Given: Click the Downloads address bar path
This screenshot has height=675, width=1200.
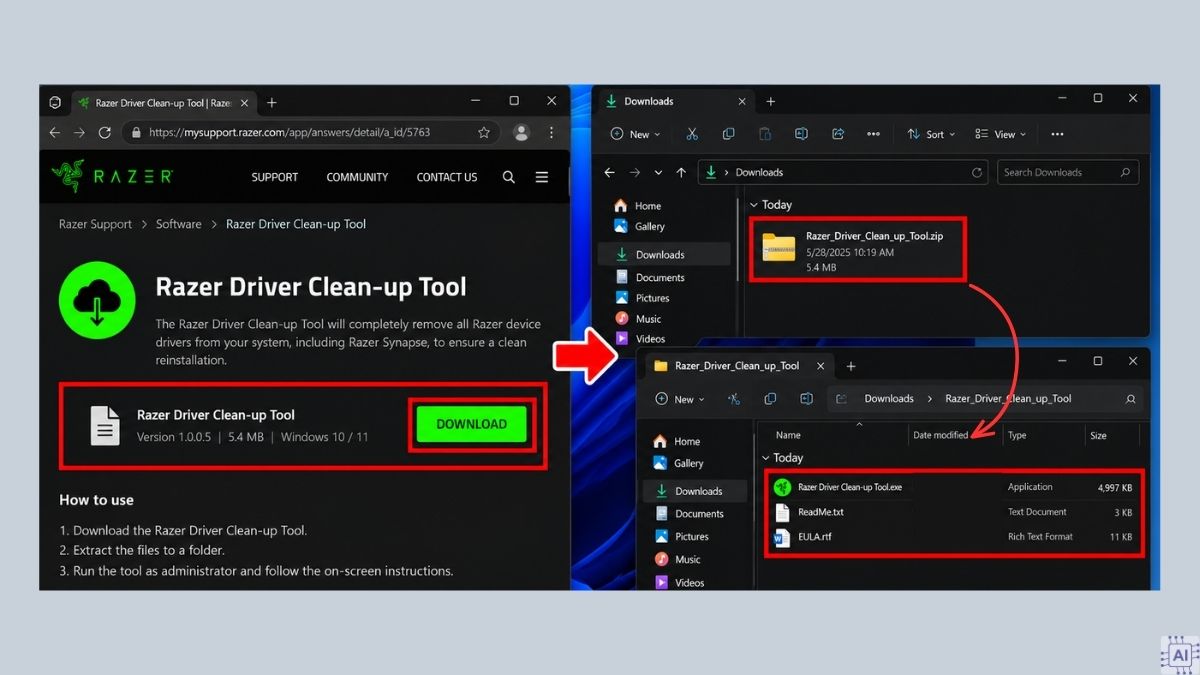Looking at the screenshot, I should pos(843,172).
